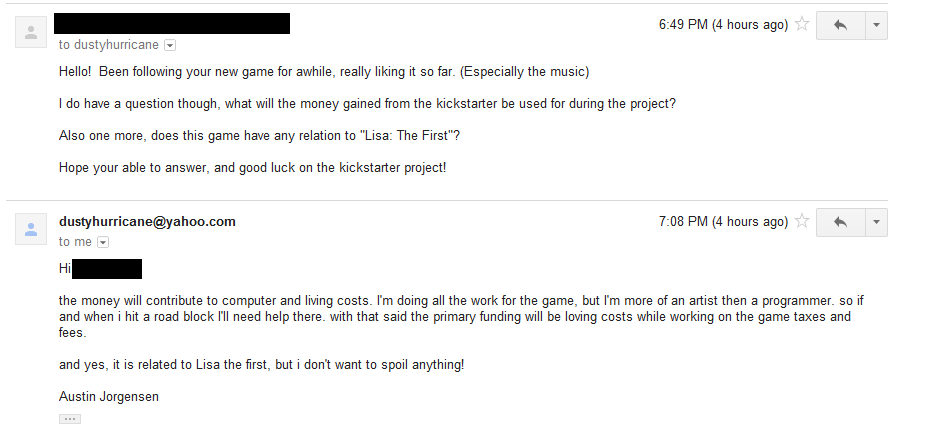Click the 'to me' recipient text
The height and width of the screenshot is (438, 949).
pos(75,241)
